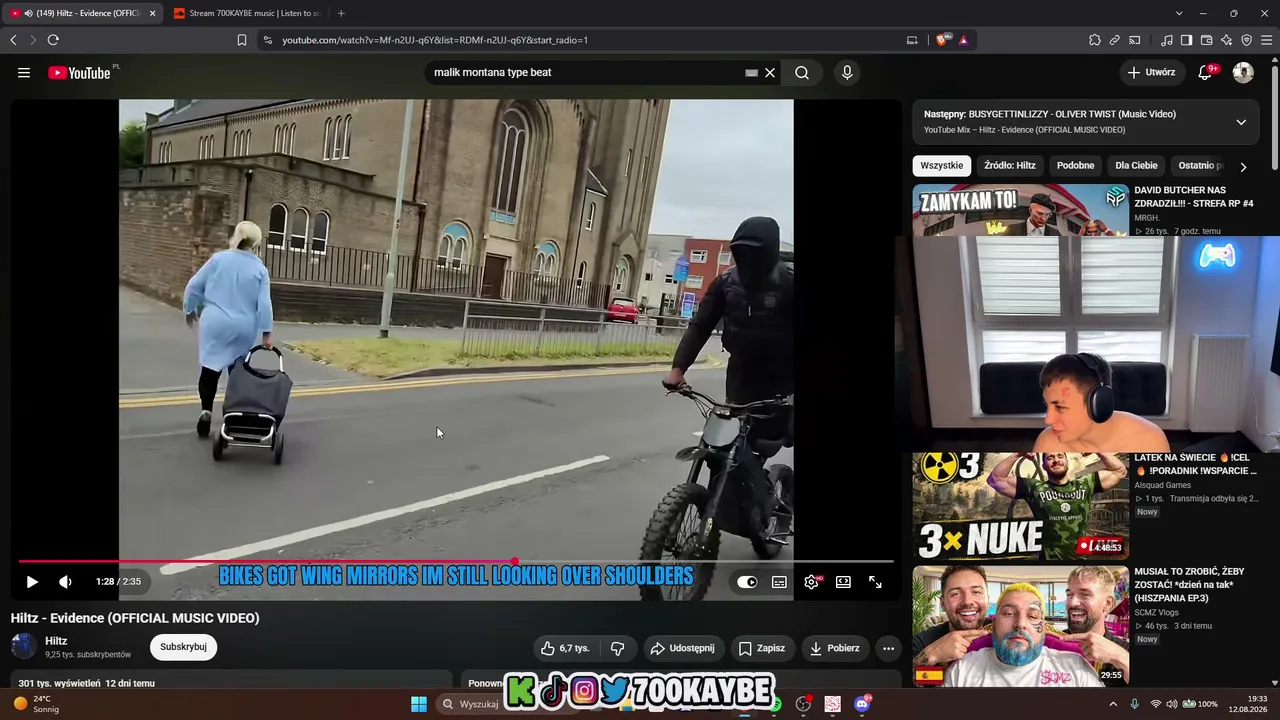
Task: Run the search with the magnifier button
Action: click(802, 73)
